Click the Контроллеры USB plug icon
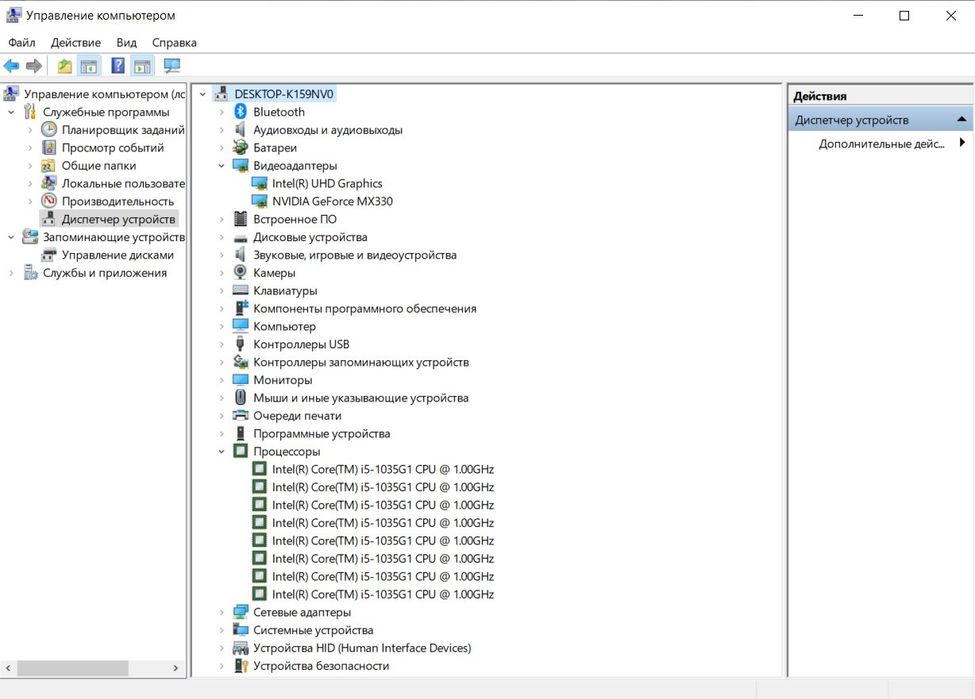This screenshot has width=975, height=699. [x=240, y=344]
